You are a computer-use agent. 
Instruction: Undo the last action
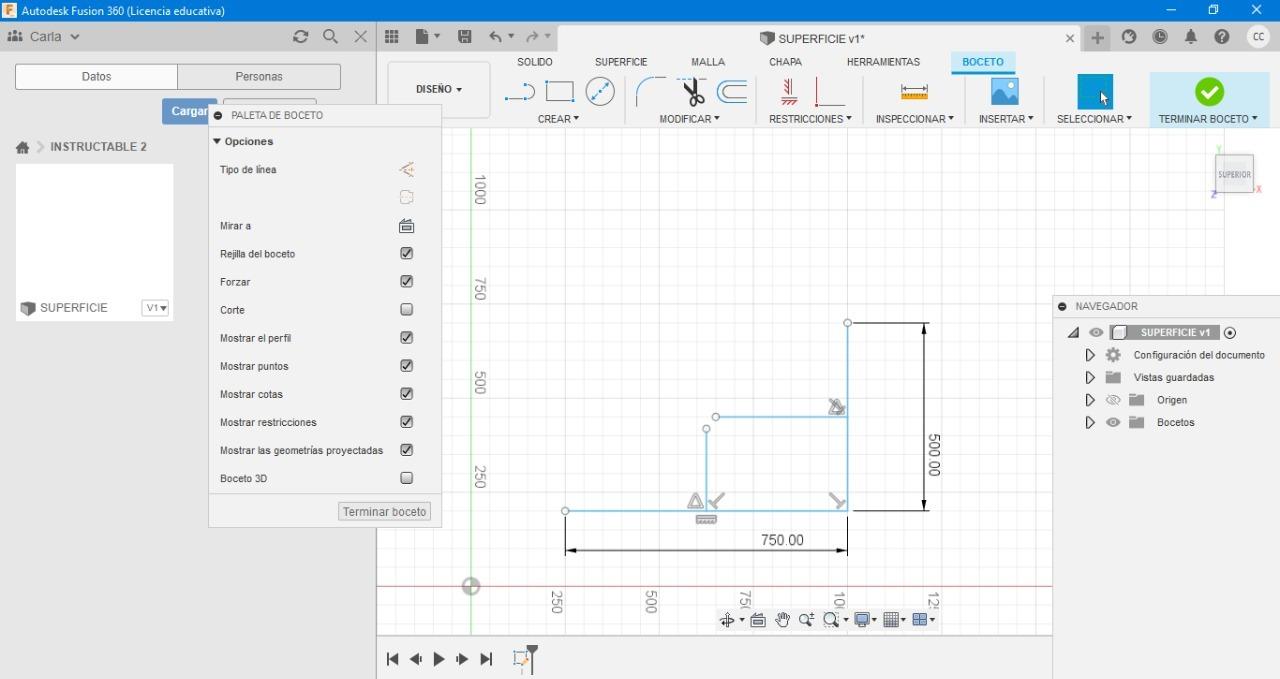pos(496,37)
